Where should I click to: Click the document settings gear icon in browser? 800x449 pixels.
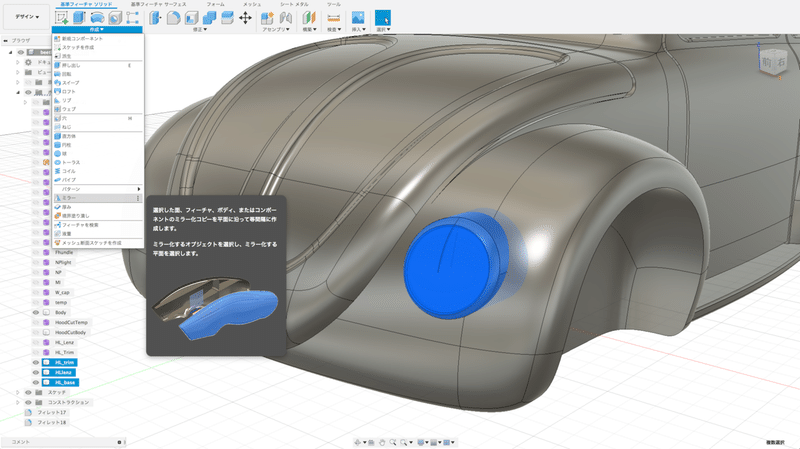[29, 62]
